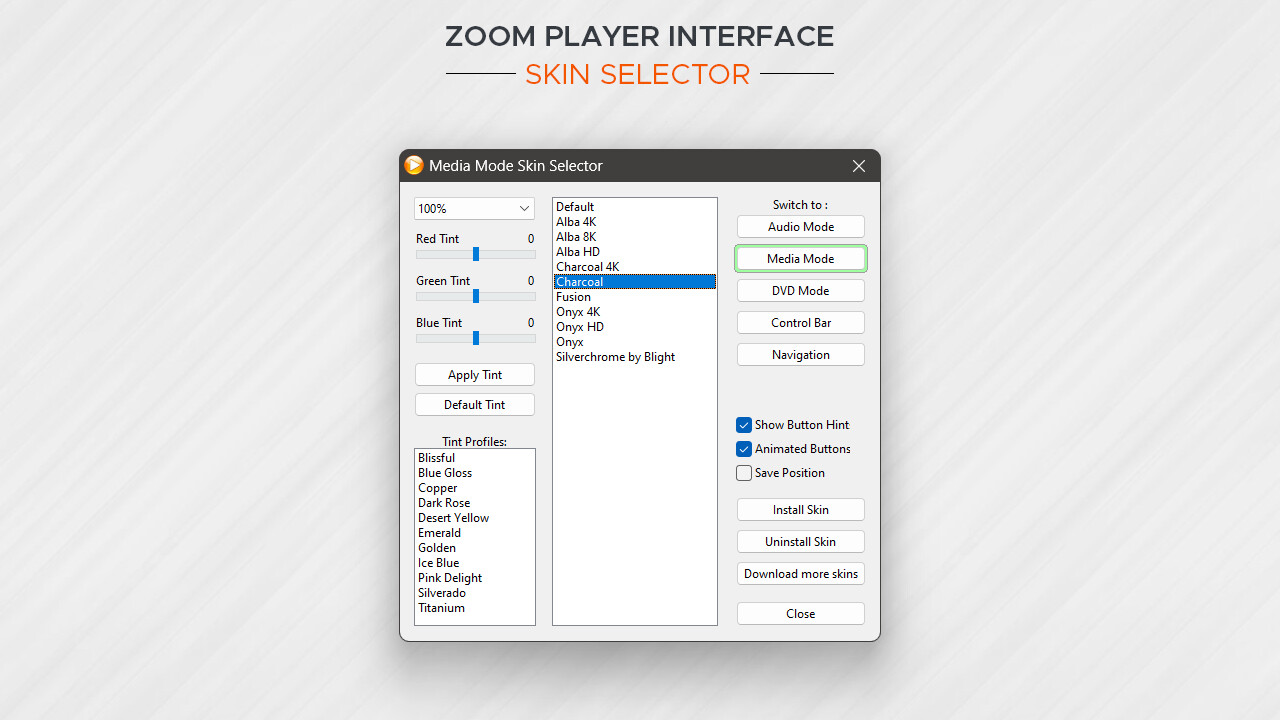Adjust the Red Tint slider
1280x720 pixels.
click(474, 254)
